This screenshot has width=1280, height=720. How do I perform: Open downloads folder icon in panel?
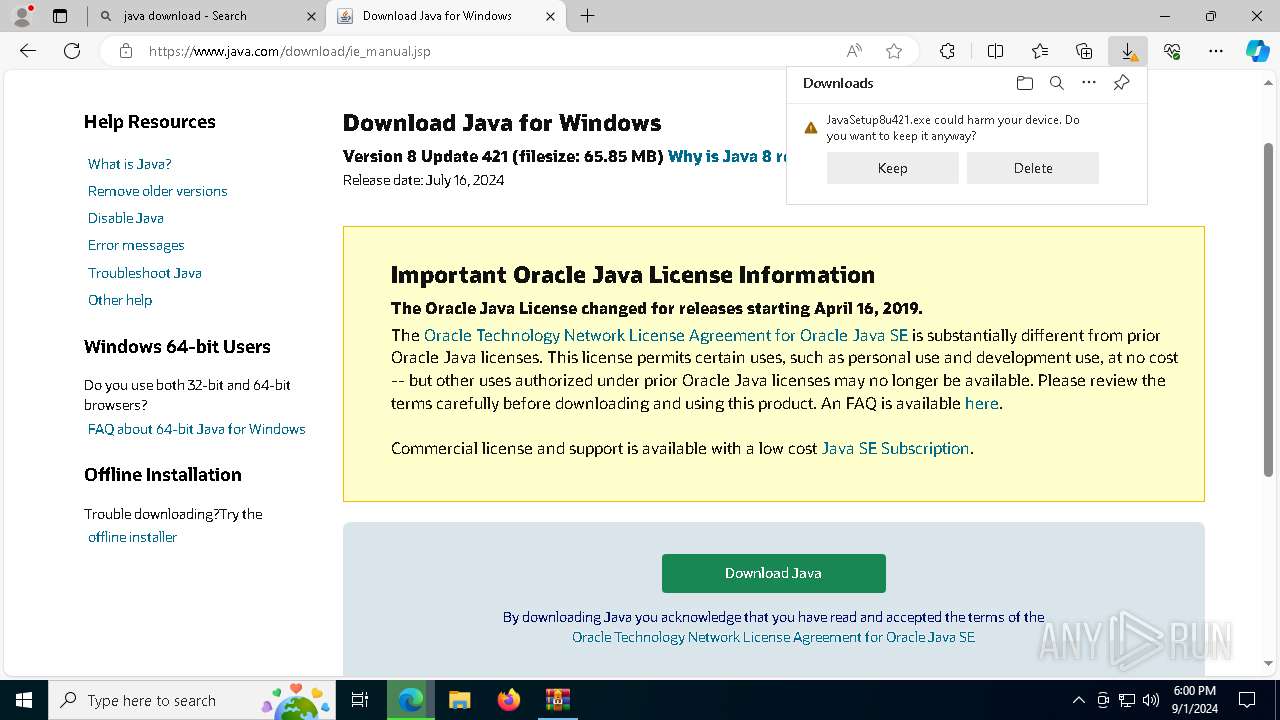[1024, 83]
